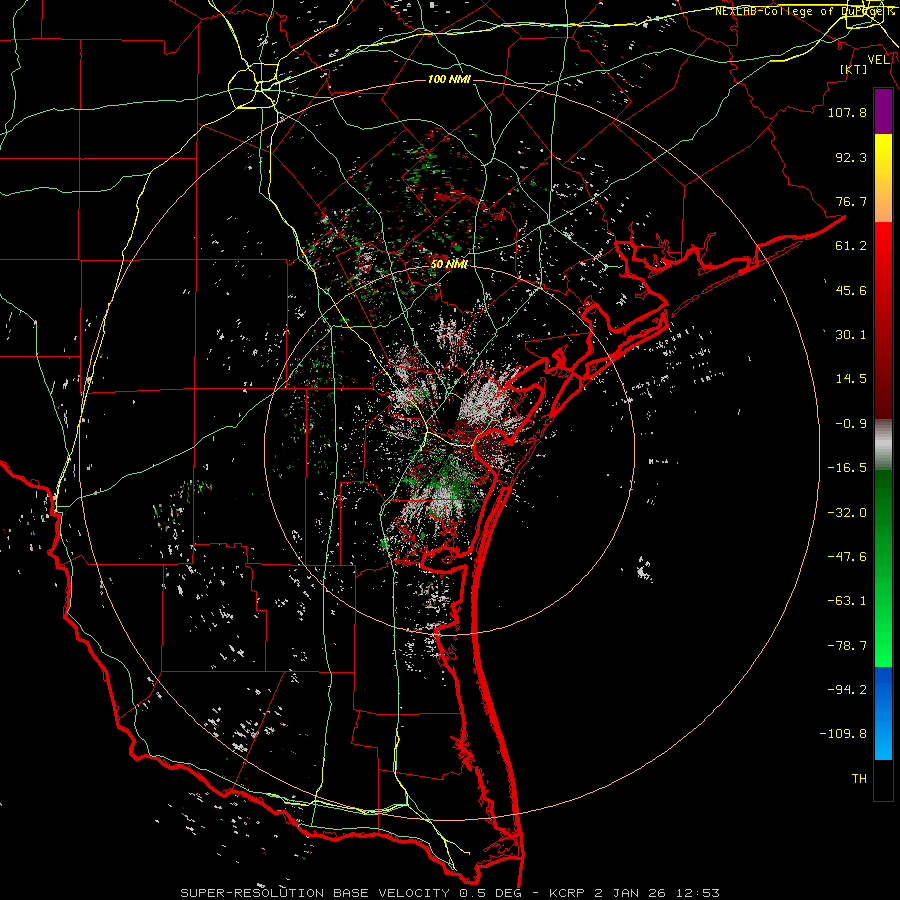Pick the yellow-orange segment of velocity scale
The image size is (900, 900).
pyautogui.click(x=883, y=178)
